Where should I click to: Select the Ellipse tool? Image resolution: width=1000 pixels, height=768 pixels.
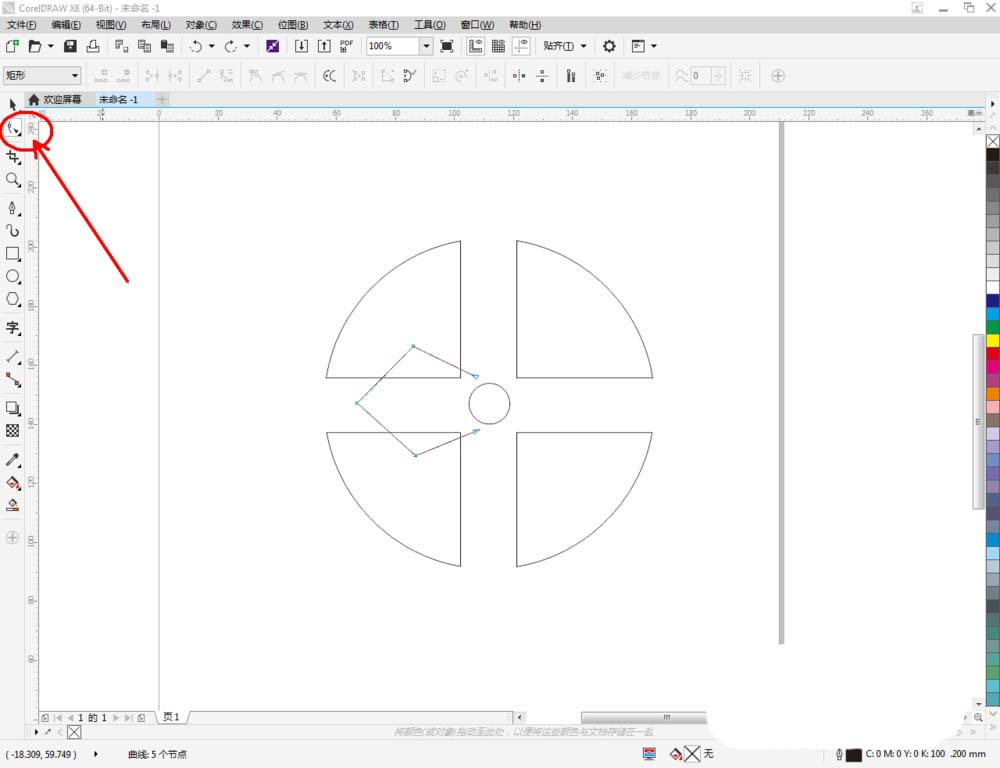(12, 276)
